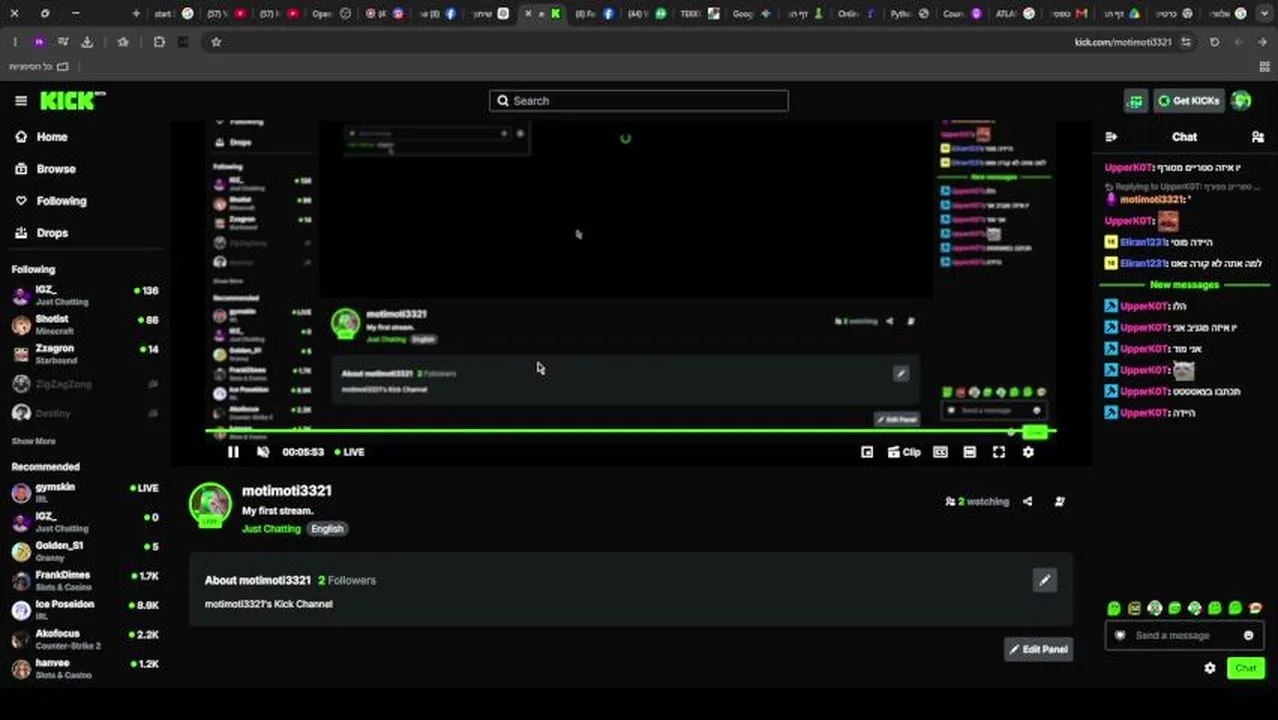Click the 2 watching viewers count

pyautogui.click(x=977, y=501)
